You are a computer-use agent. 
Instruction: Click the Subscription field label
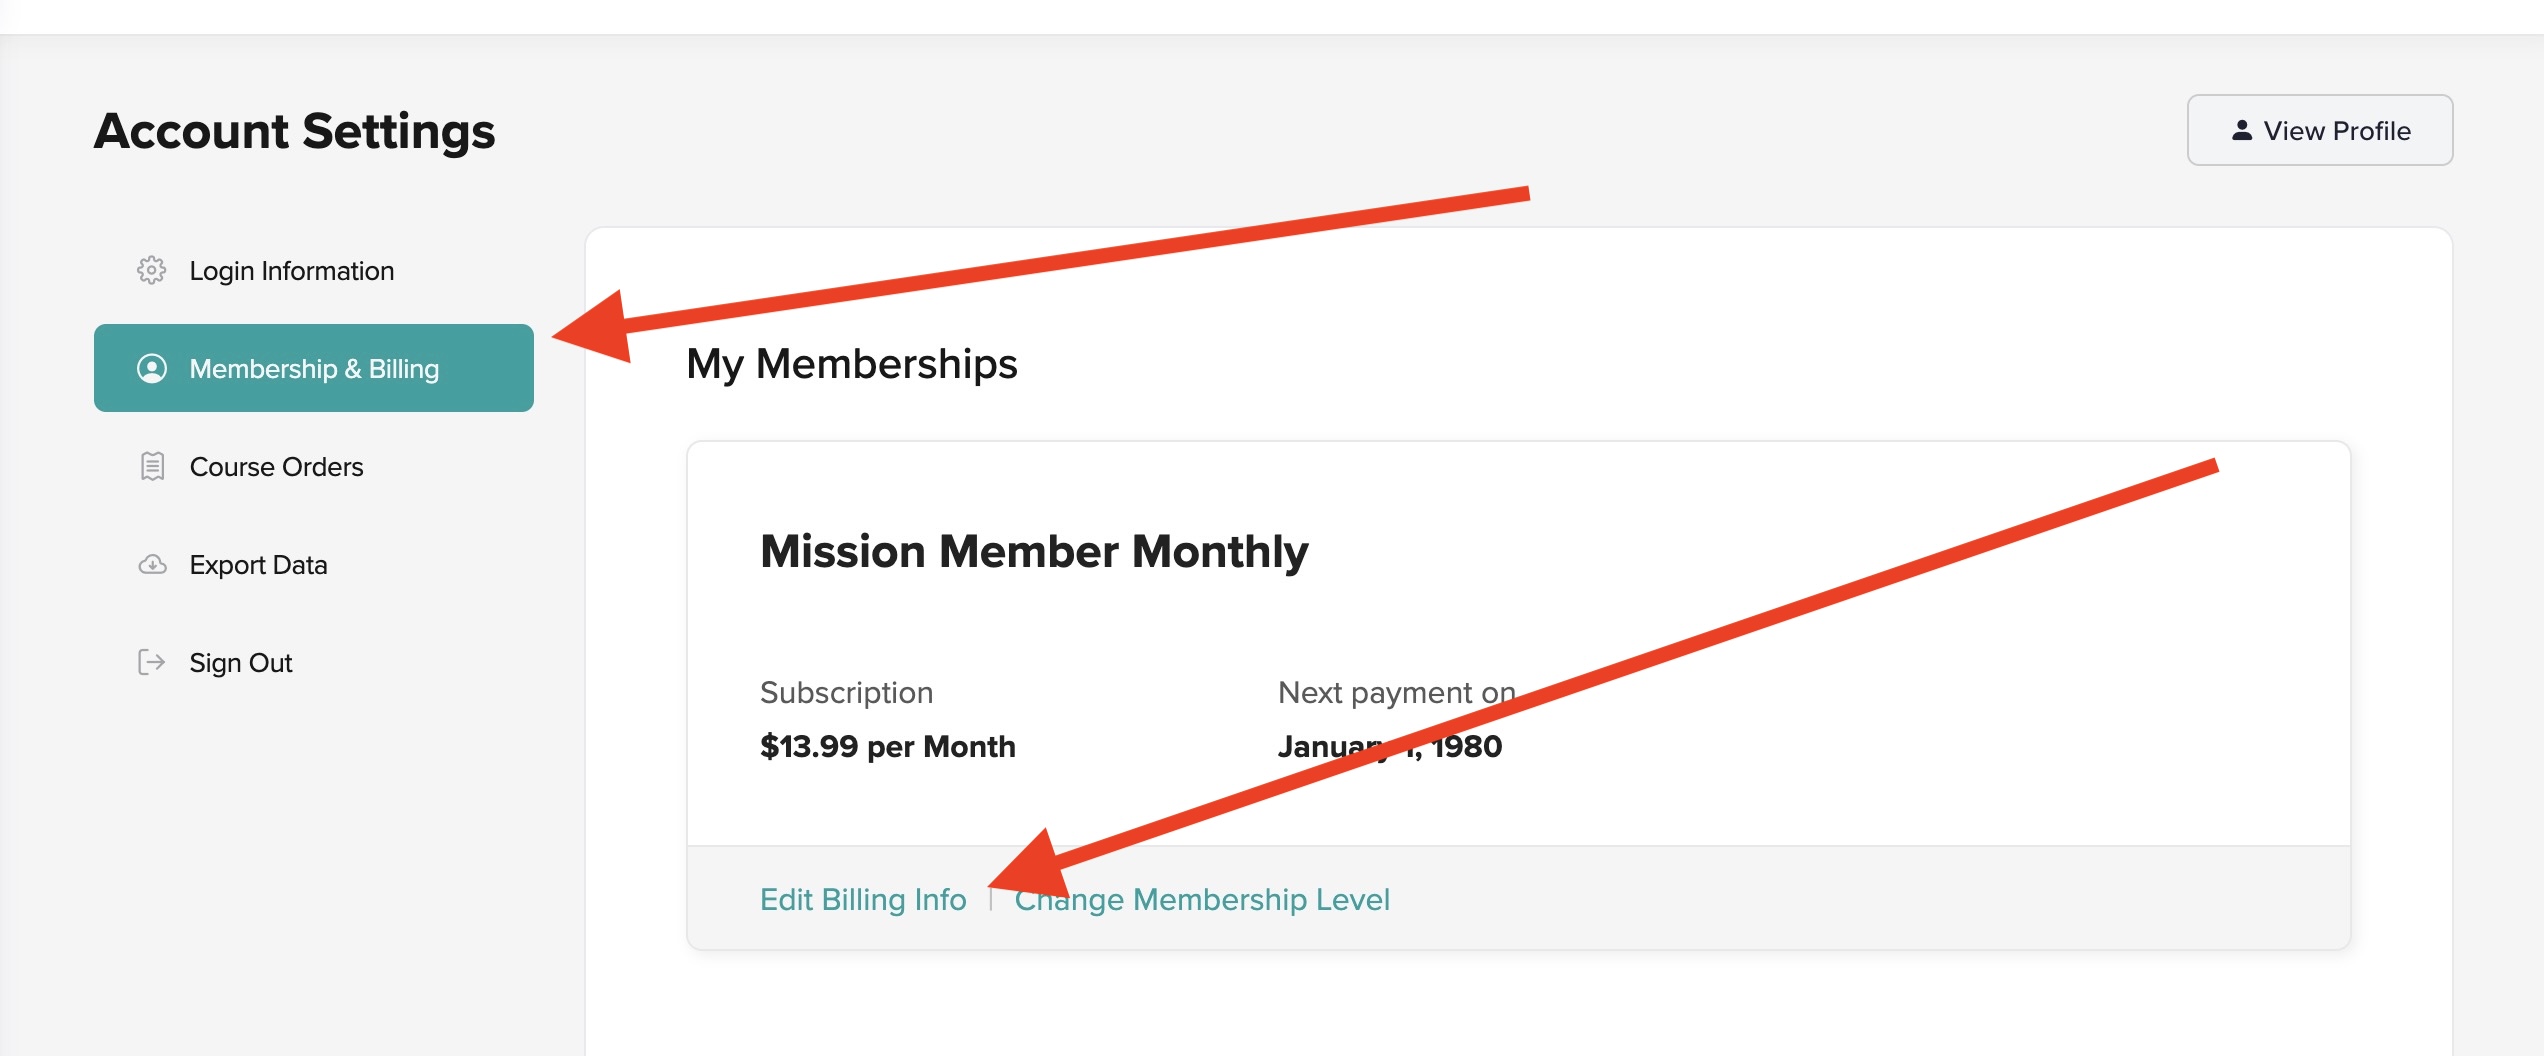click(x=846, y=692)
